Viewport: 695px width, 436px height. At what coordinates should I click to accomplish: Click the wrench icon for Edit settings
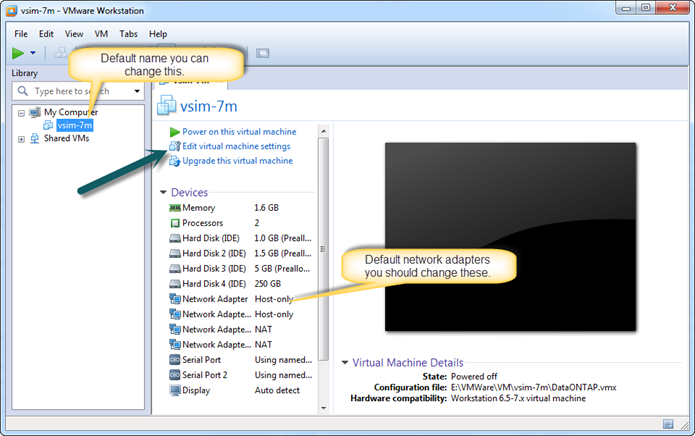175,146
